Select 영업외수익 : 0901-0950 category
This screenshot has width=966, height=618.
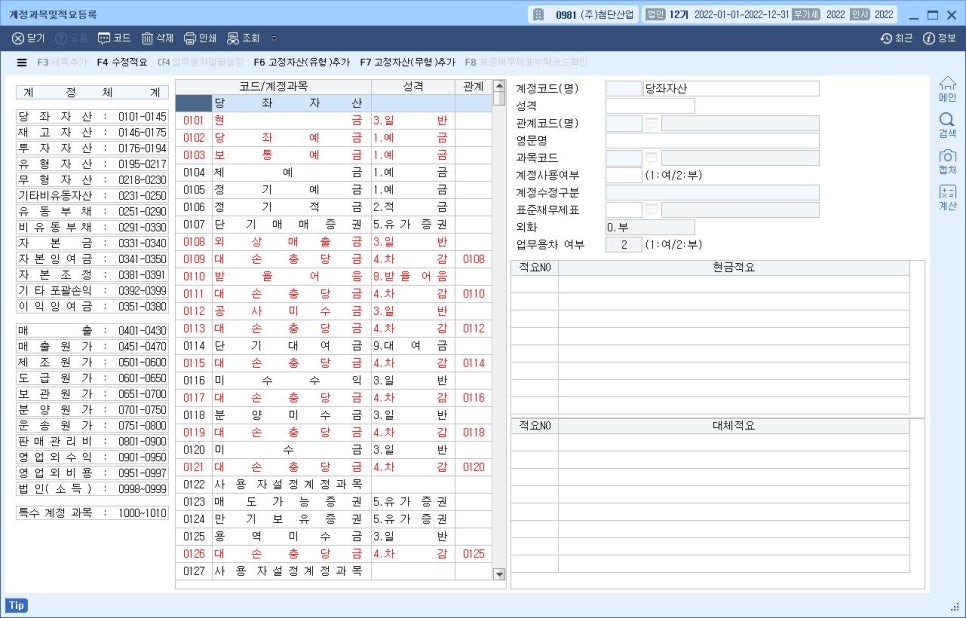[x=92, y=457]
